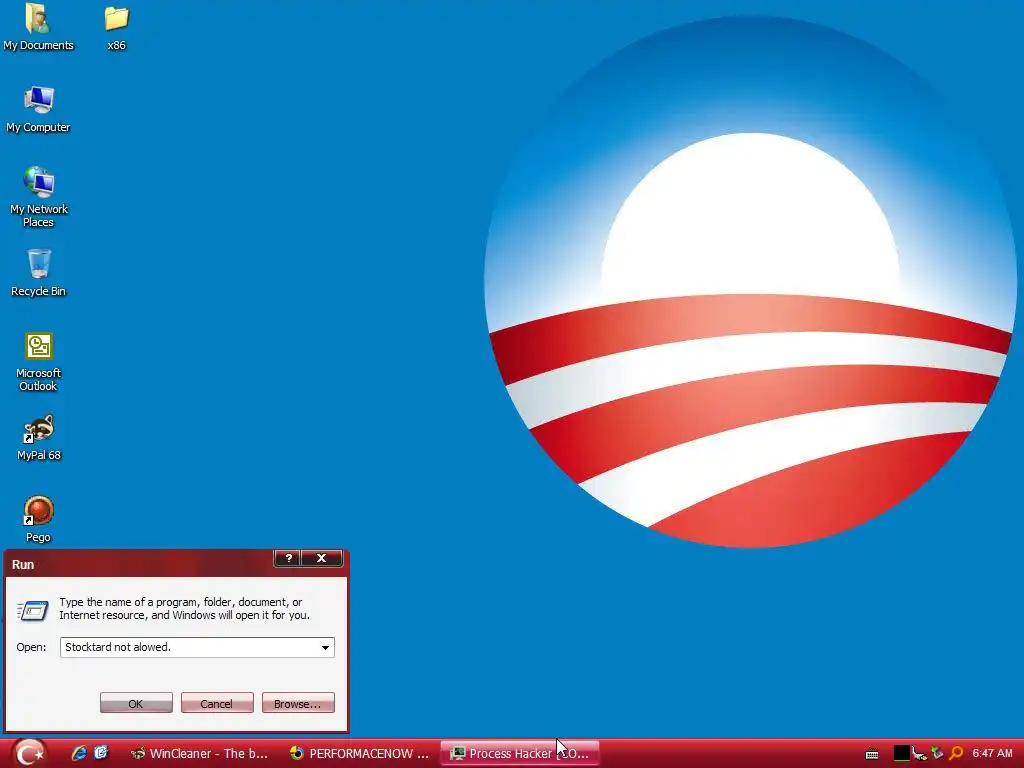Viewport: 1024px width, 768px height.
Task: Click the network connection tray icon
Action: pos(920,754)
